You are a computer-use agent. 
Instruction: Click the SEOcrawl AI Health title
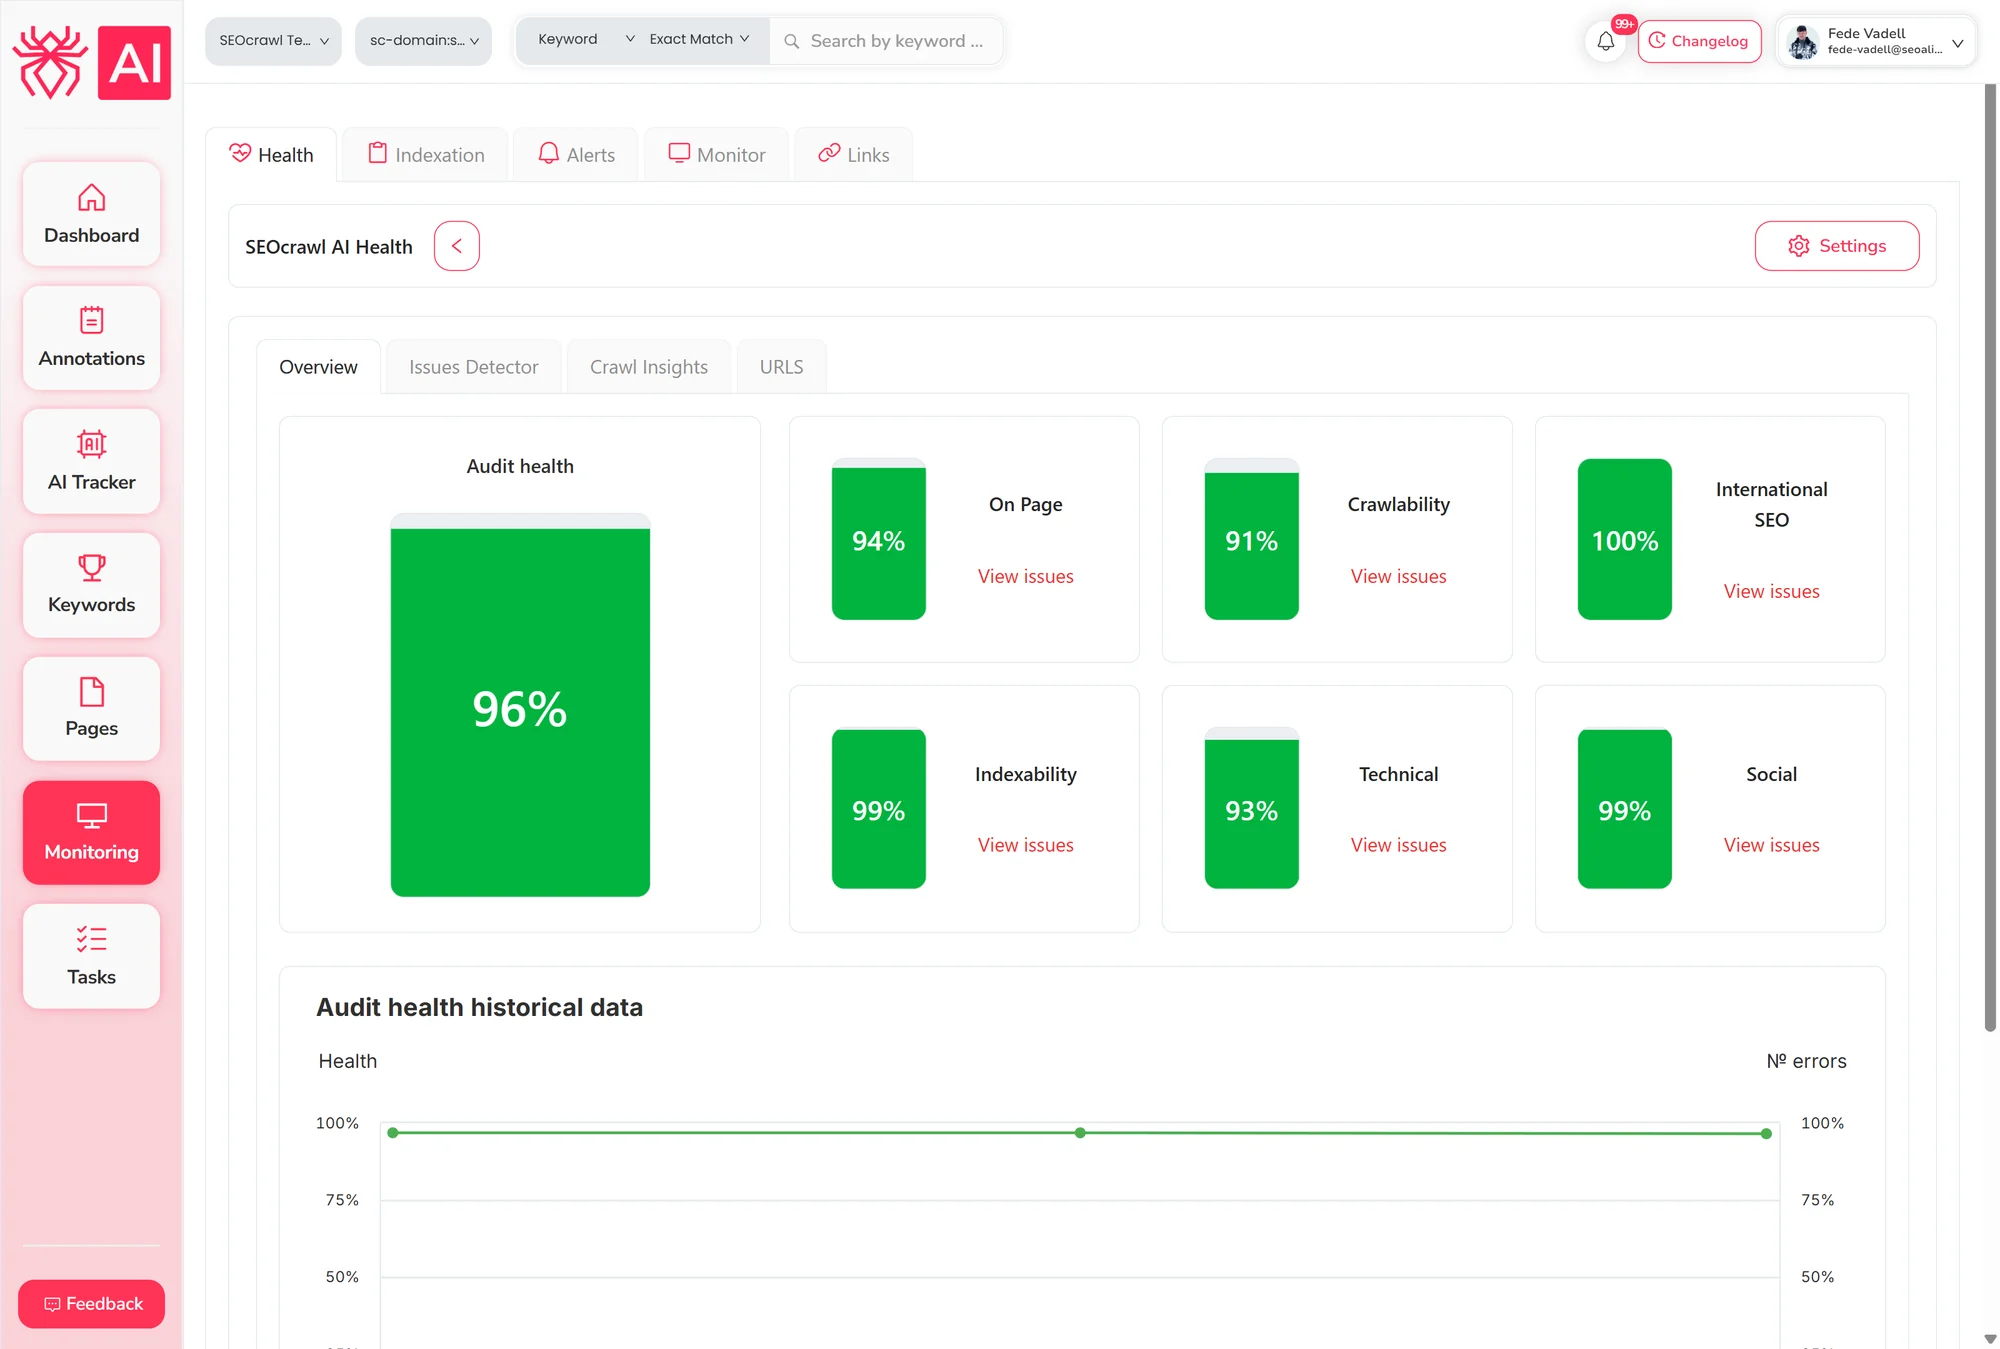tap(329, 247)
